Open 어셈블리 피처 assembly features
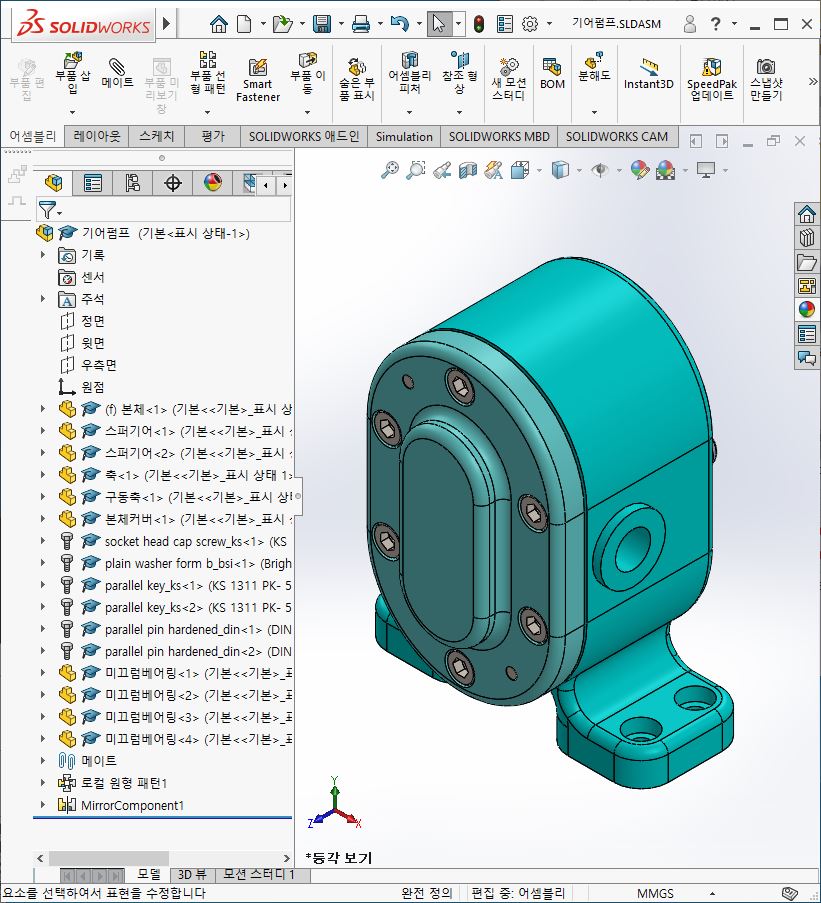The width and height of the screenshot is (821, 903). point(409,73)
